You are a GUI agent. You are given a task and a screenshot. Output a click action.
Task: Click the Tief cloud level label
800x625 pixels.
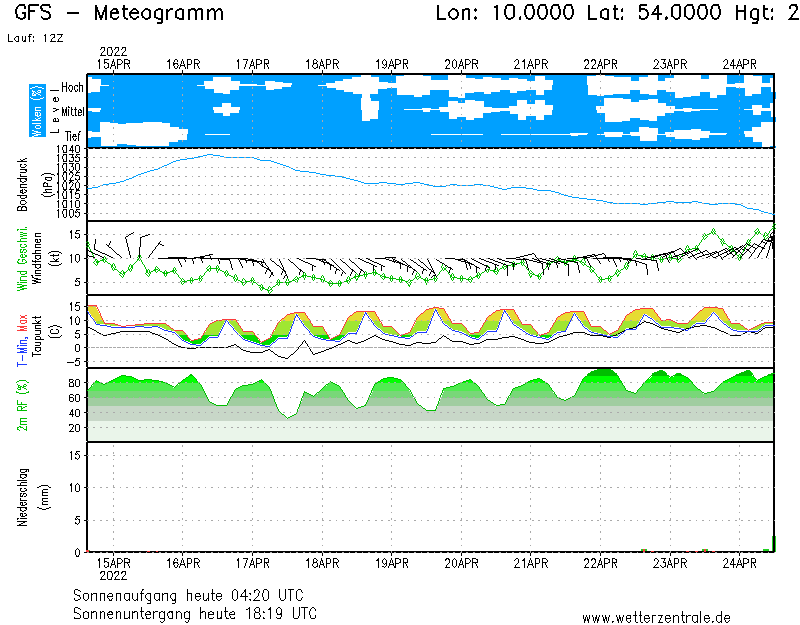click(73, 134)
